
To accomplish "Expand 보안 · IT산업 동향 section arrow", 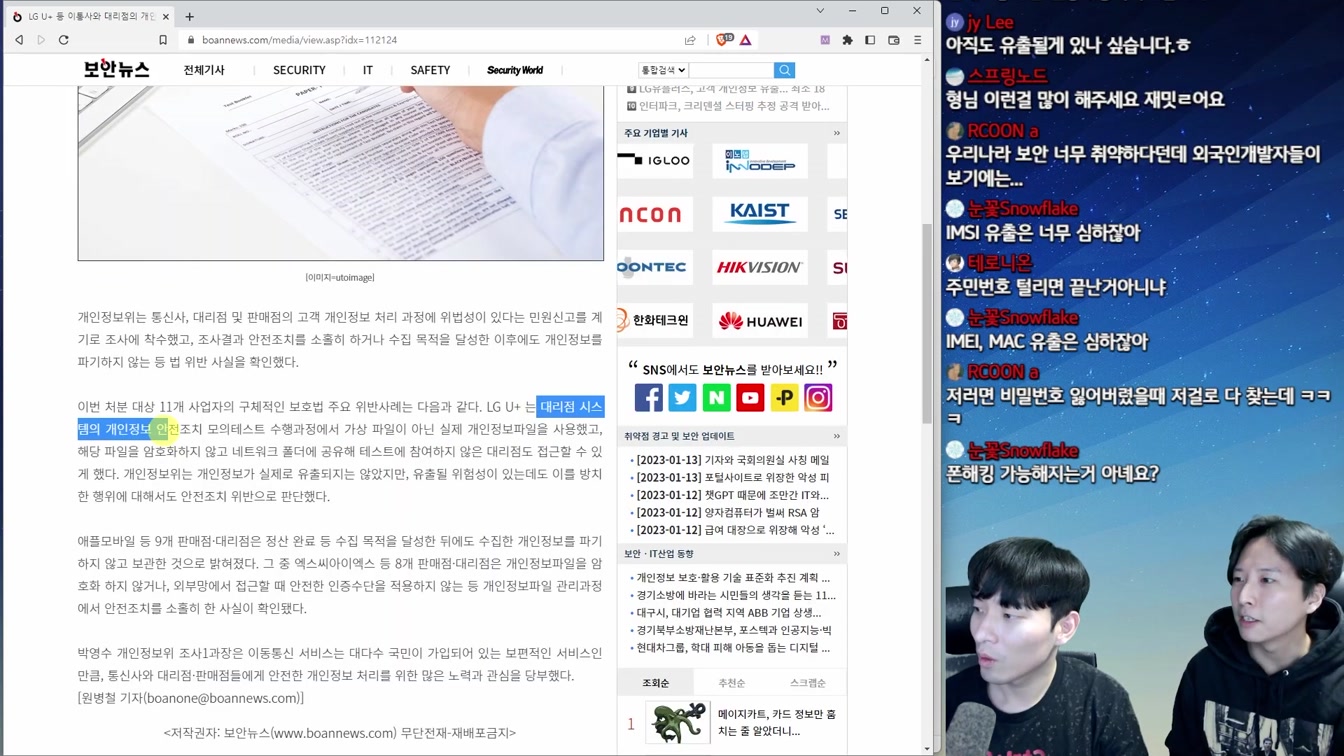I will tap(837, 554).
